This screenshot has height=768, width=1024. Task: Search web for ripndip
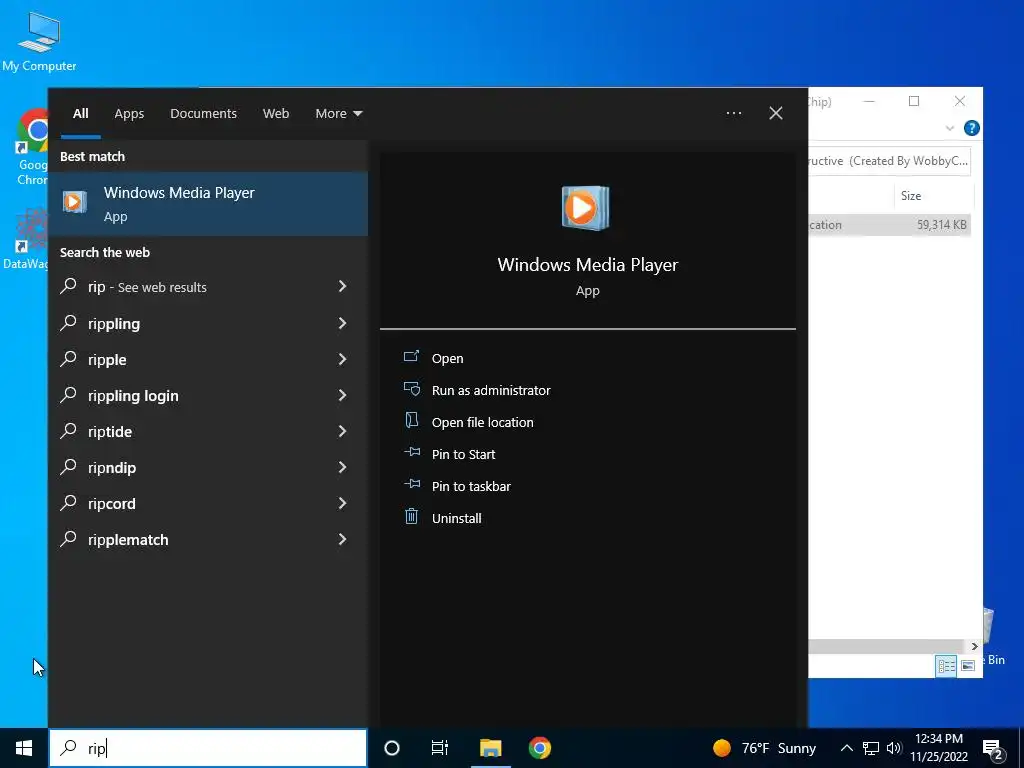pyautogui.click(x=208, y=467)
